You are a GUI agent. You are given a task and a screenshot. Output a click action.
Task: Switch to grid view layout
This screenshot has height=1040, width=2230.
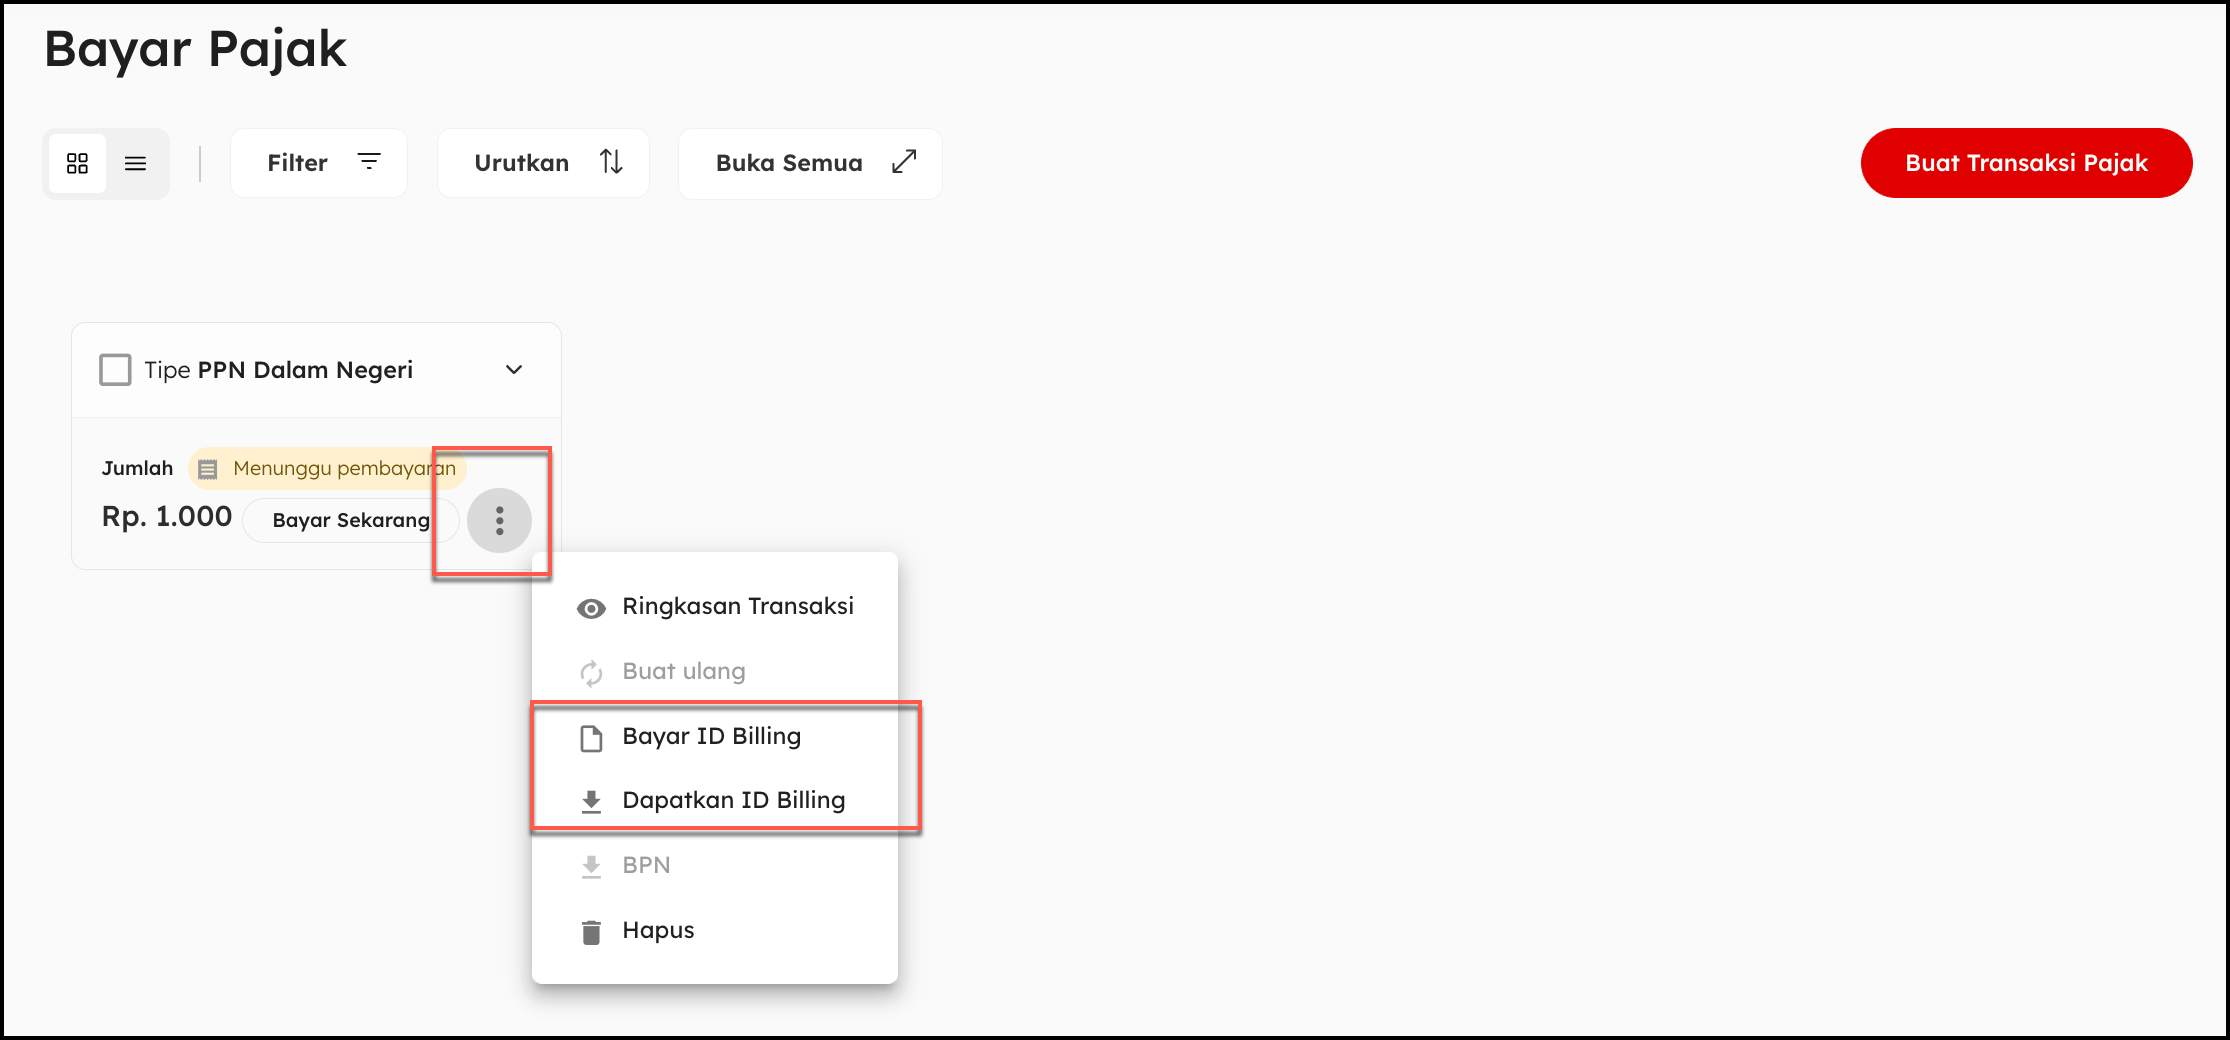pos(78,163)
